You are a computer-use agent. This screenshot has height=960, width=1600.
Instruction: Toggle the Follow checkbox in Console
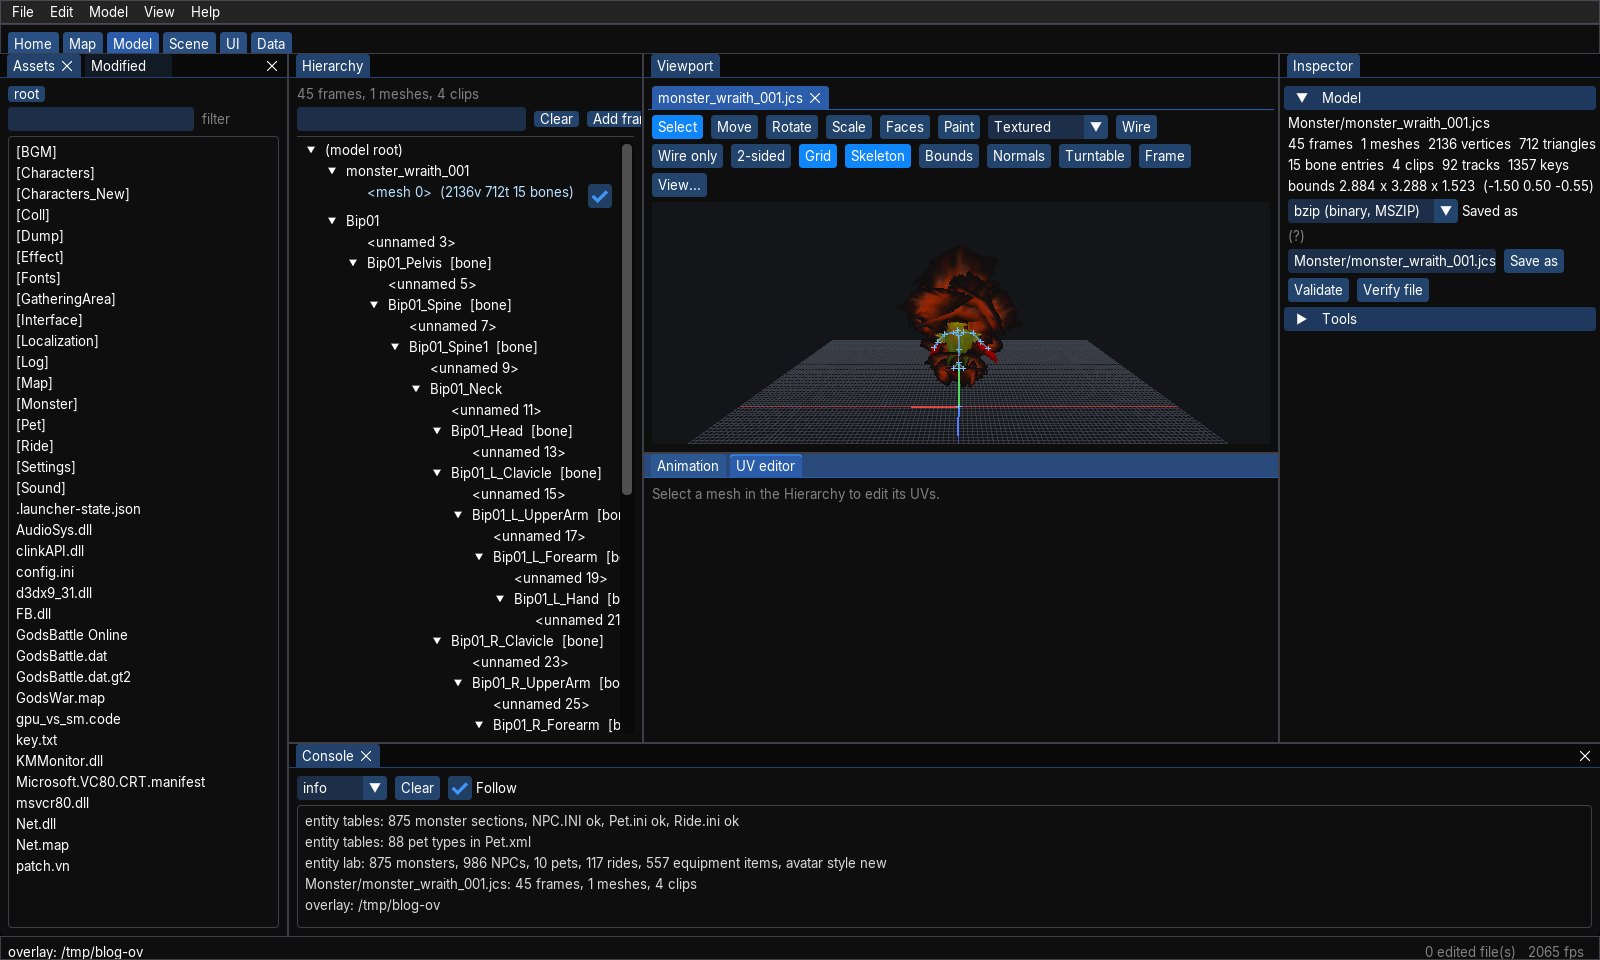(x=460, y=788)
